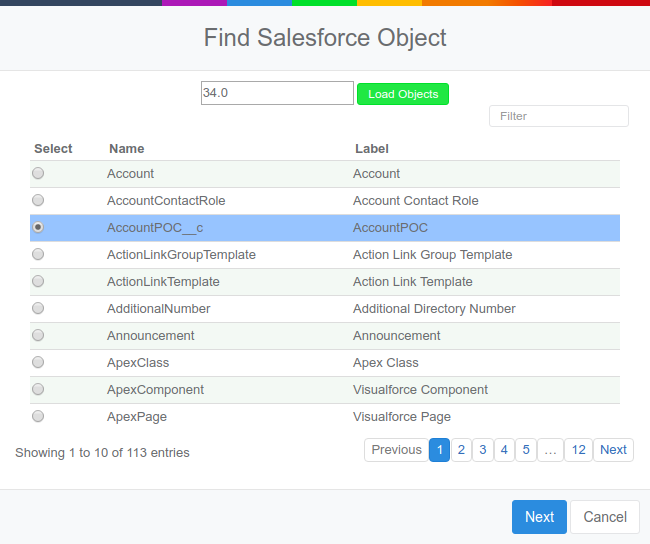650x544 pixels.
Task: Click 'Action Link Group Template' label cell
Action: coord(433,255)
